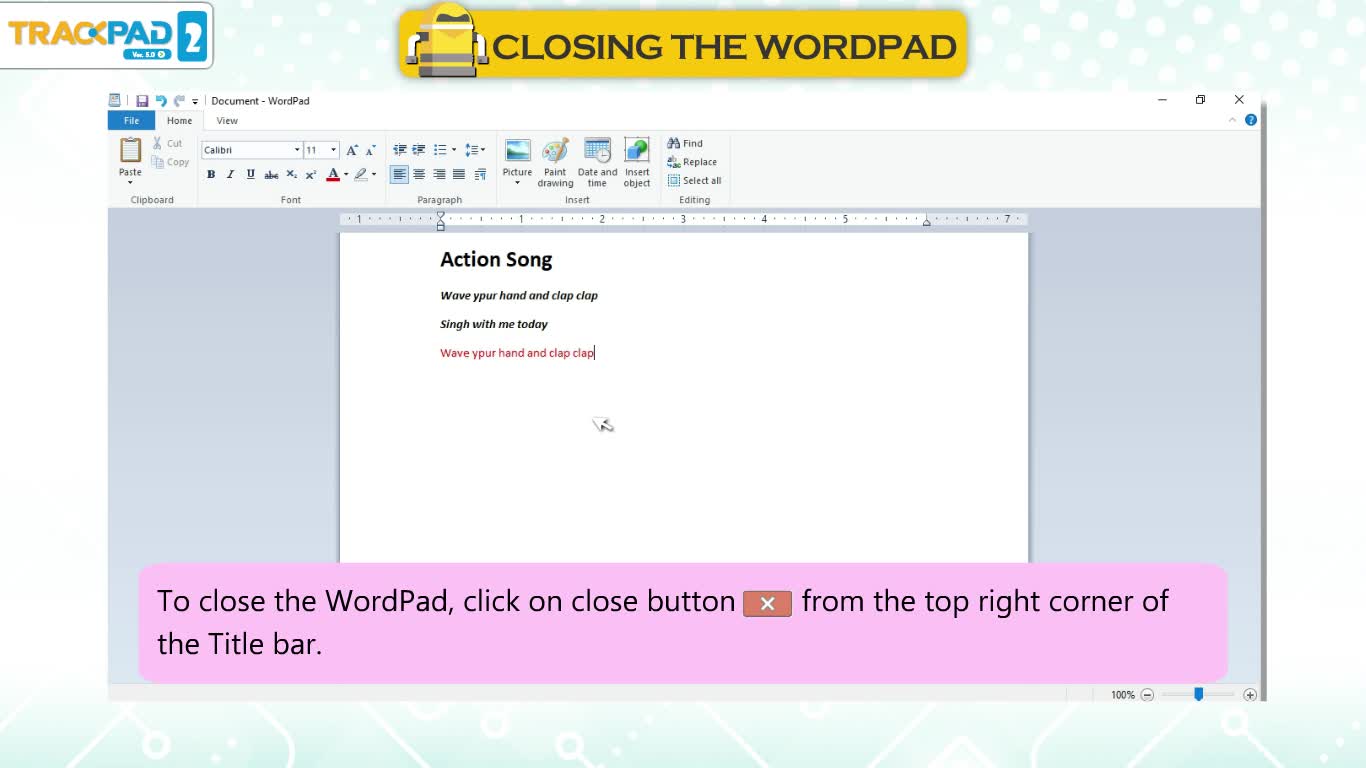Click the ruler right indent marker
This screenshot has width=1366, height=768.
(926, 222)
